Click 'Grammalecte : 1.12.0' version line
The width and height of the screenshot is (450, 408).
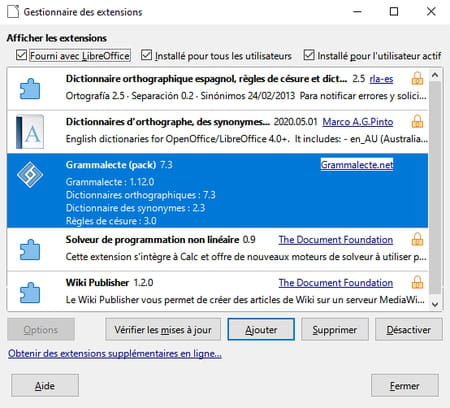point(110,182)
